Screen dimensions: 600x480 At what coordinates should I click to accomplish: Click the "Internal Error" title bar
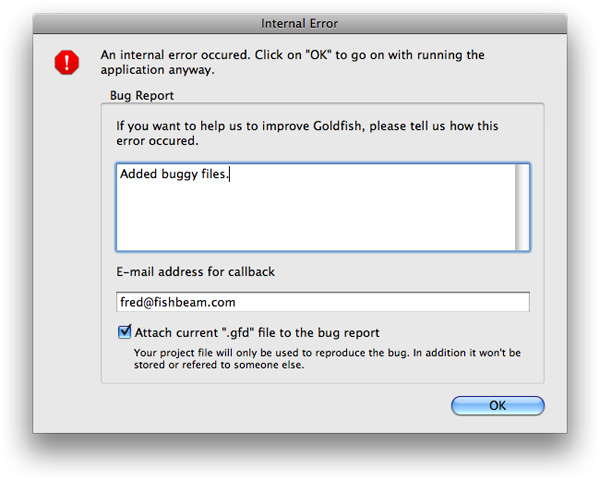(x=300, y=24)
